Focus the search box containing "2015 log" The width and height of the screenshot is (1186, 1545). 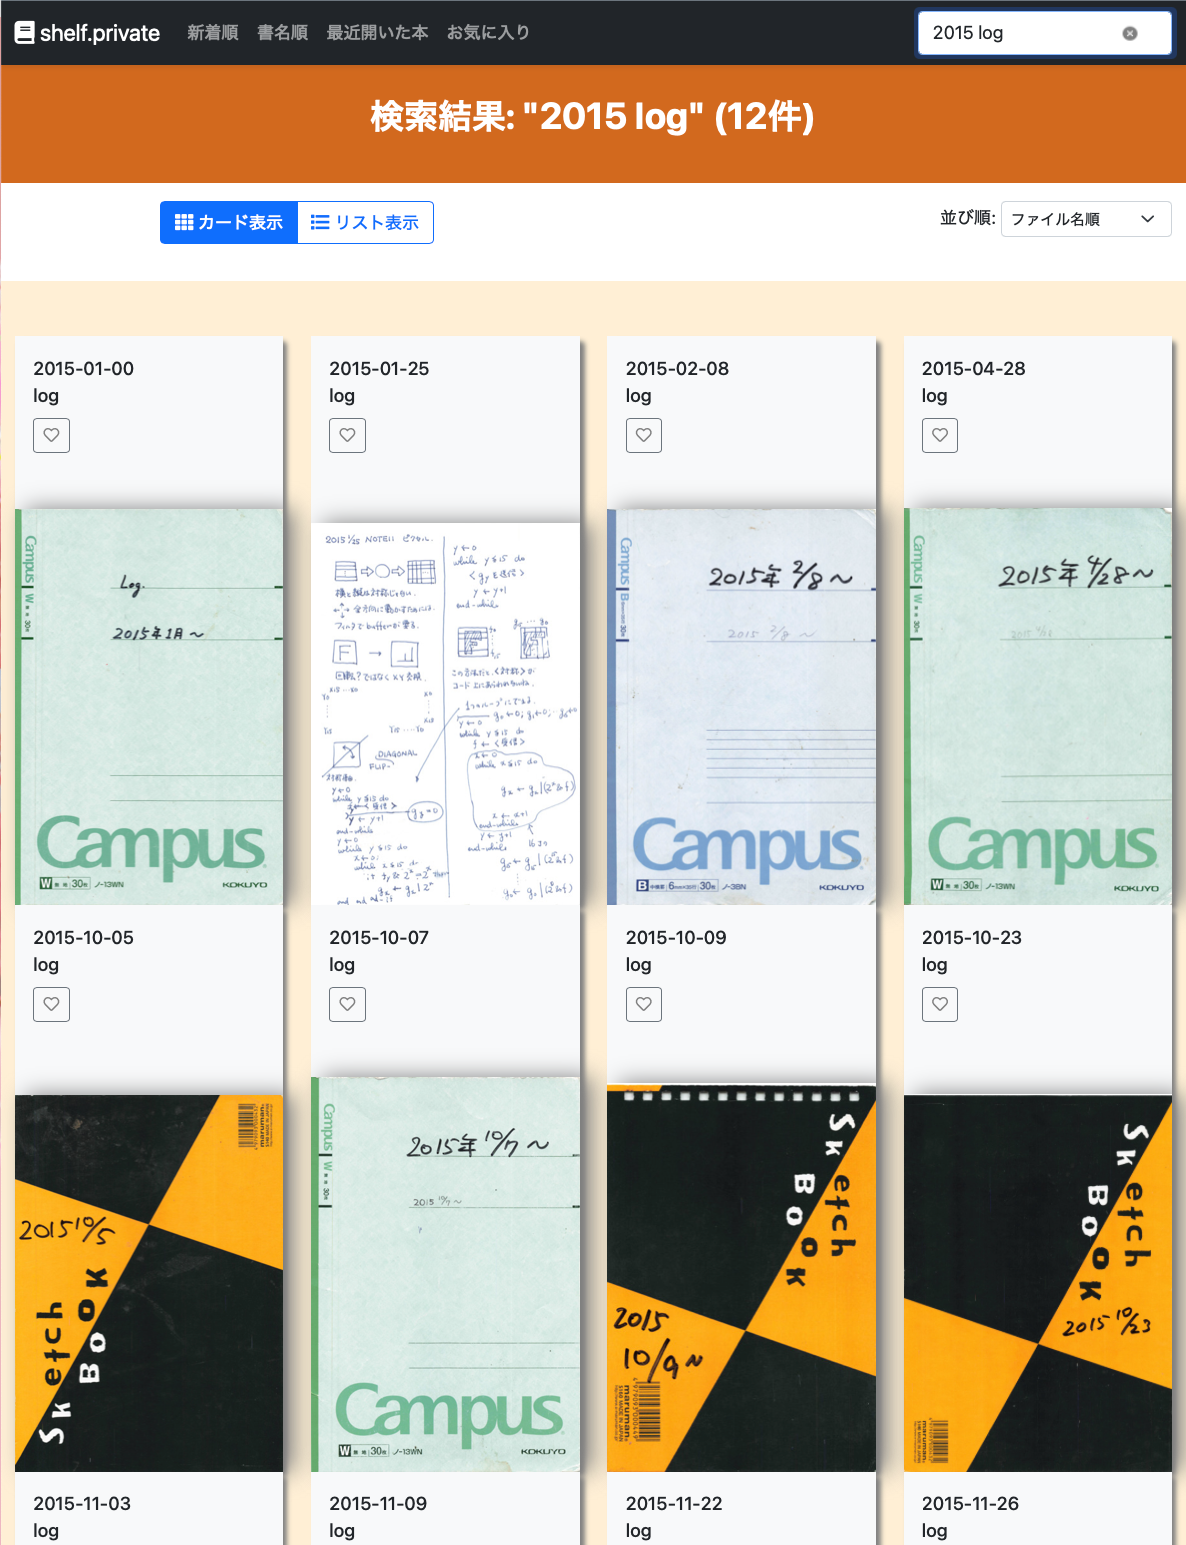coord(1045,33)
